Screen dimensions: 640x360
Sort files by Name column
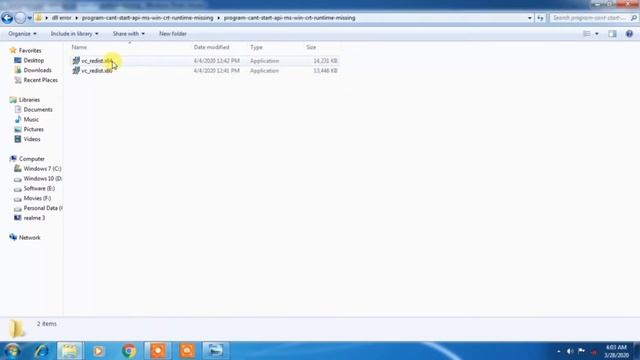tap(79, 47)
